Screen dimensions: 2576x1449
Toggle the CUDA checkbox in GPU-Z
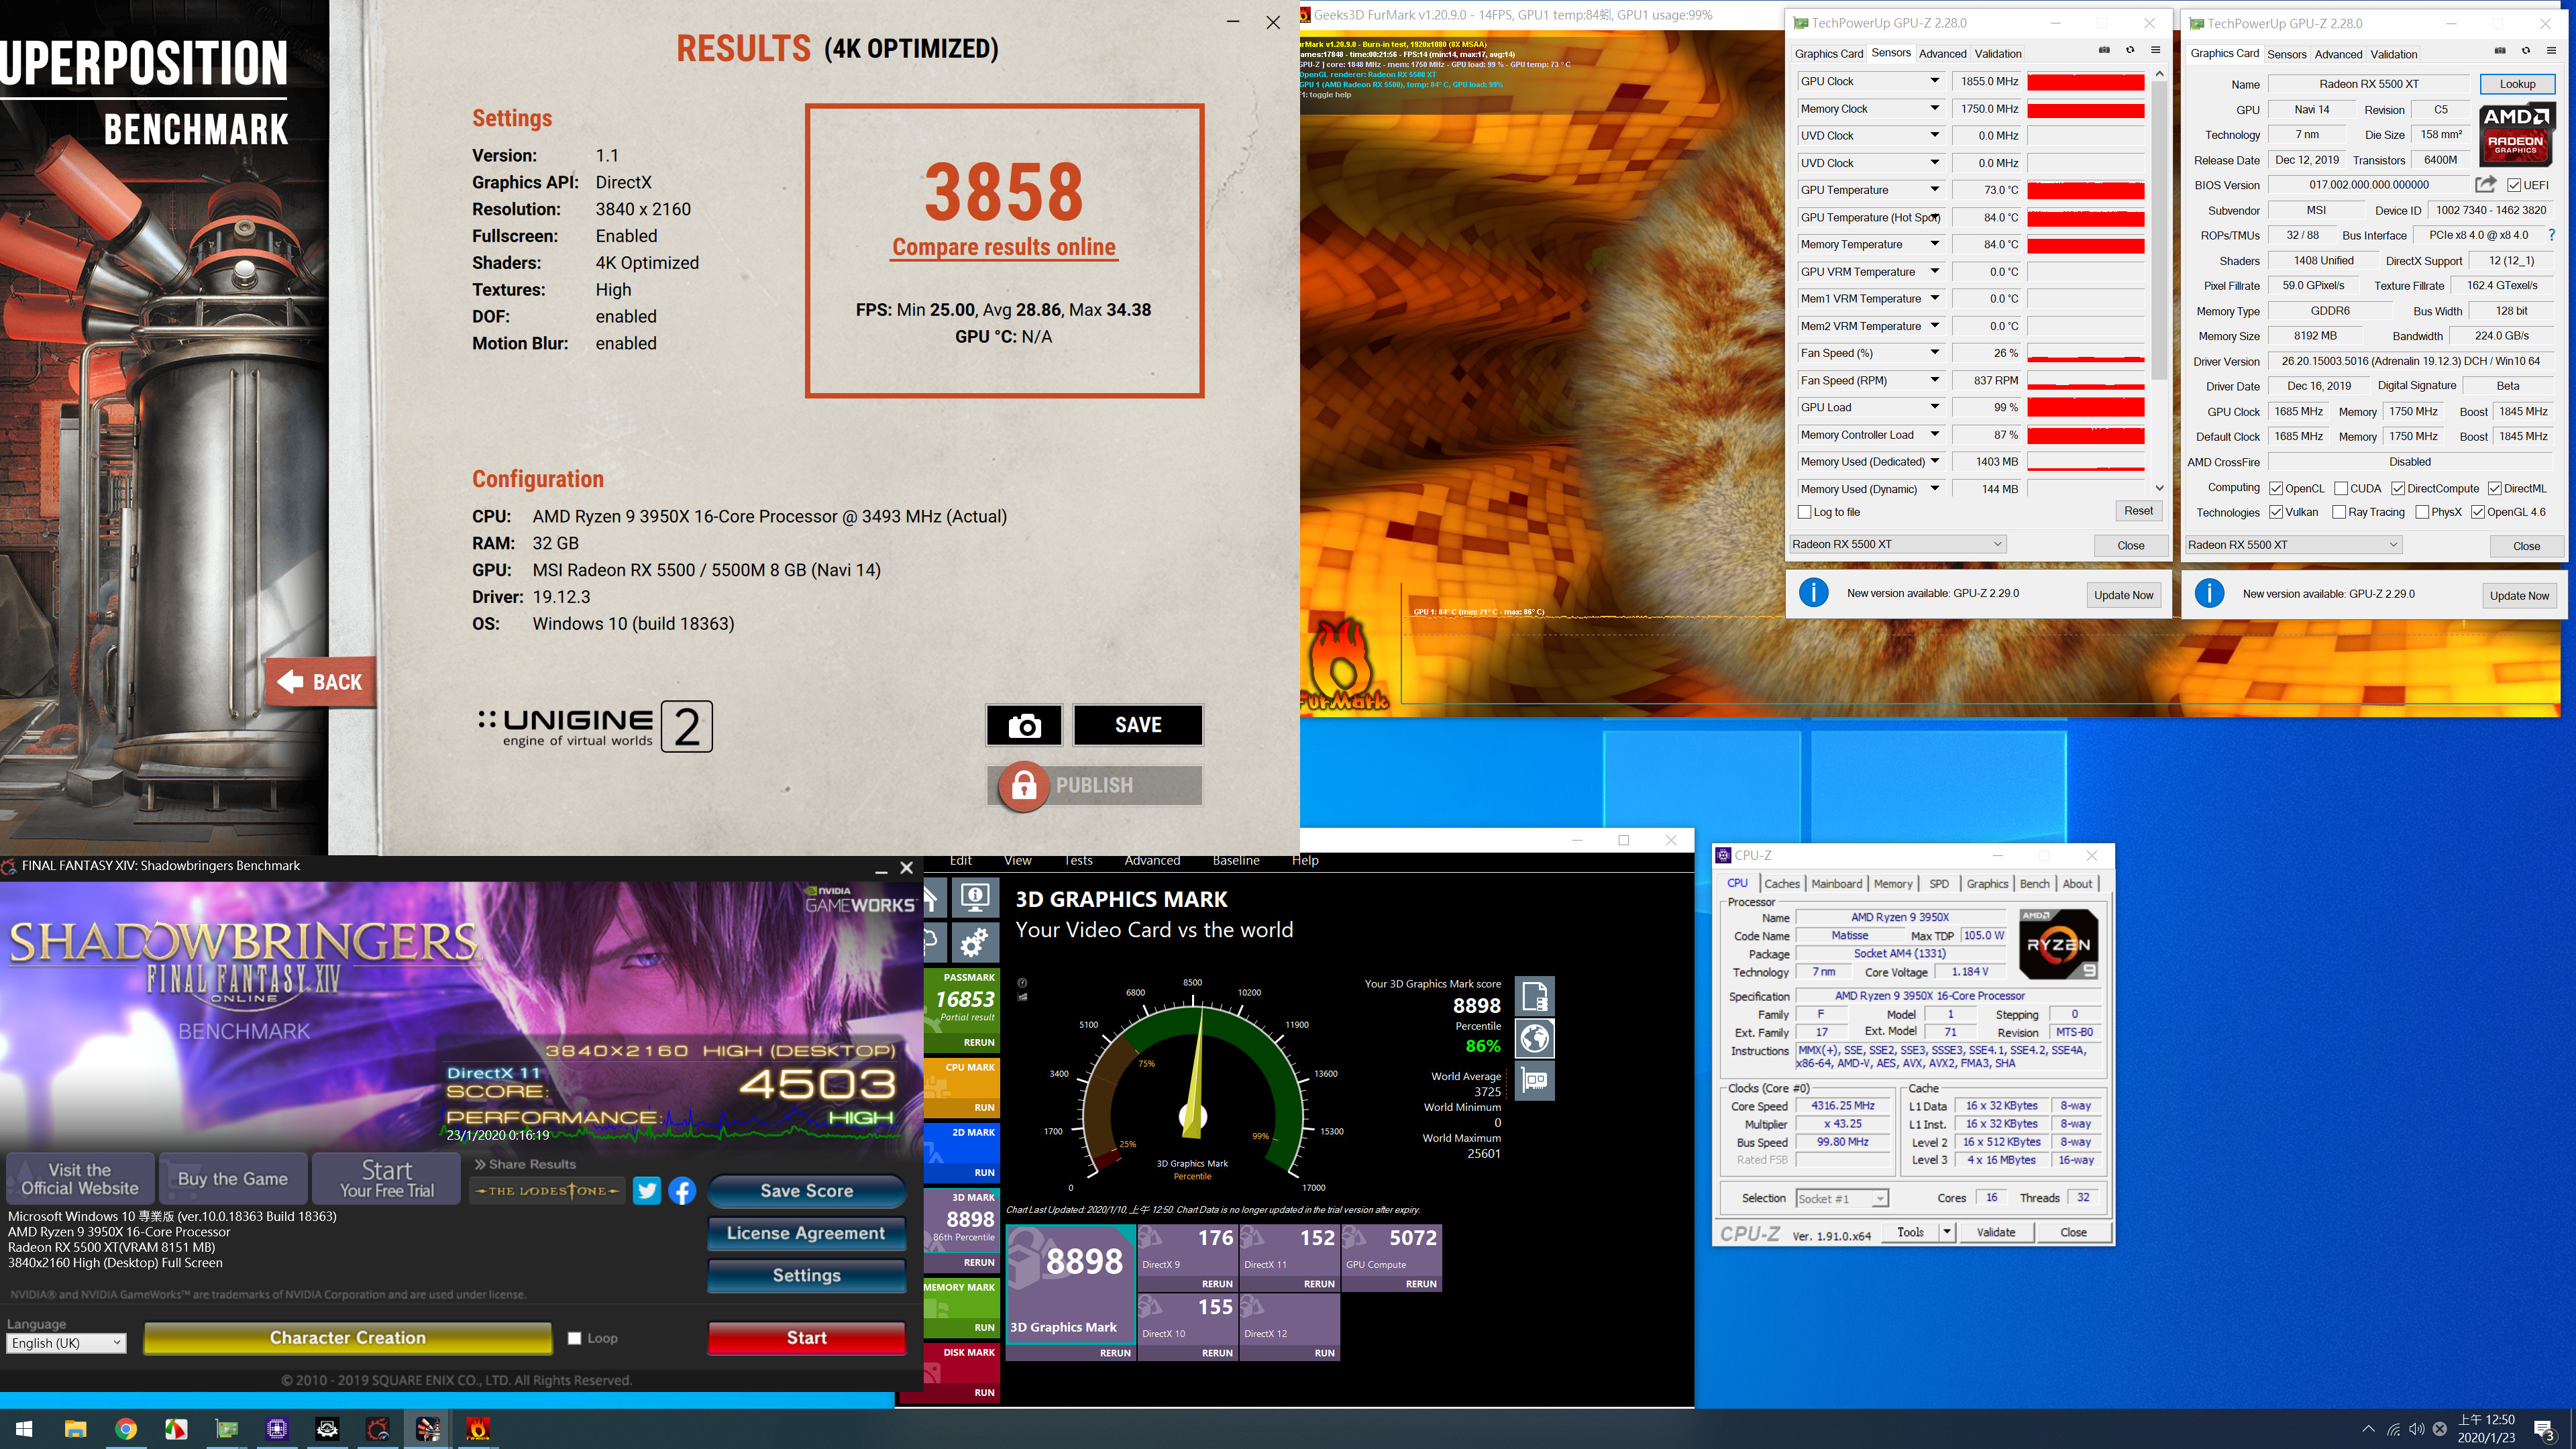point(2341,488)
